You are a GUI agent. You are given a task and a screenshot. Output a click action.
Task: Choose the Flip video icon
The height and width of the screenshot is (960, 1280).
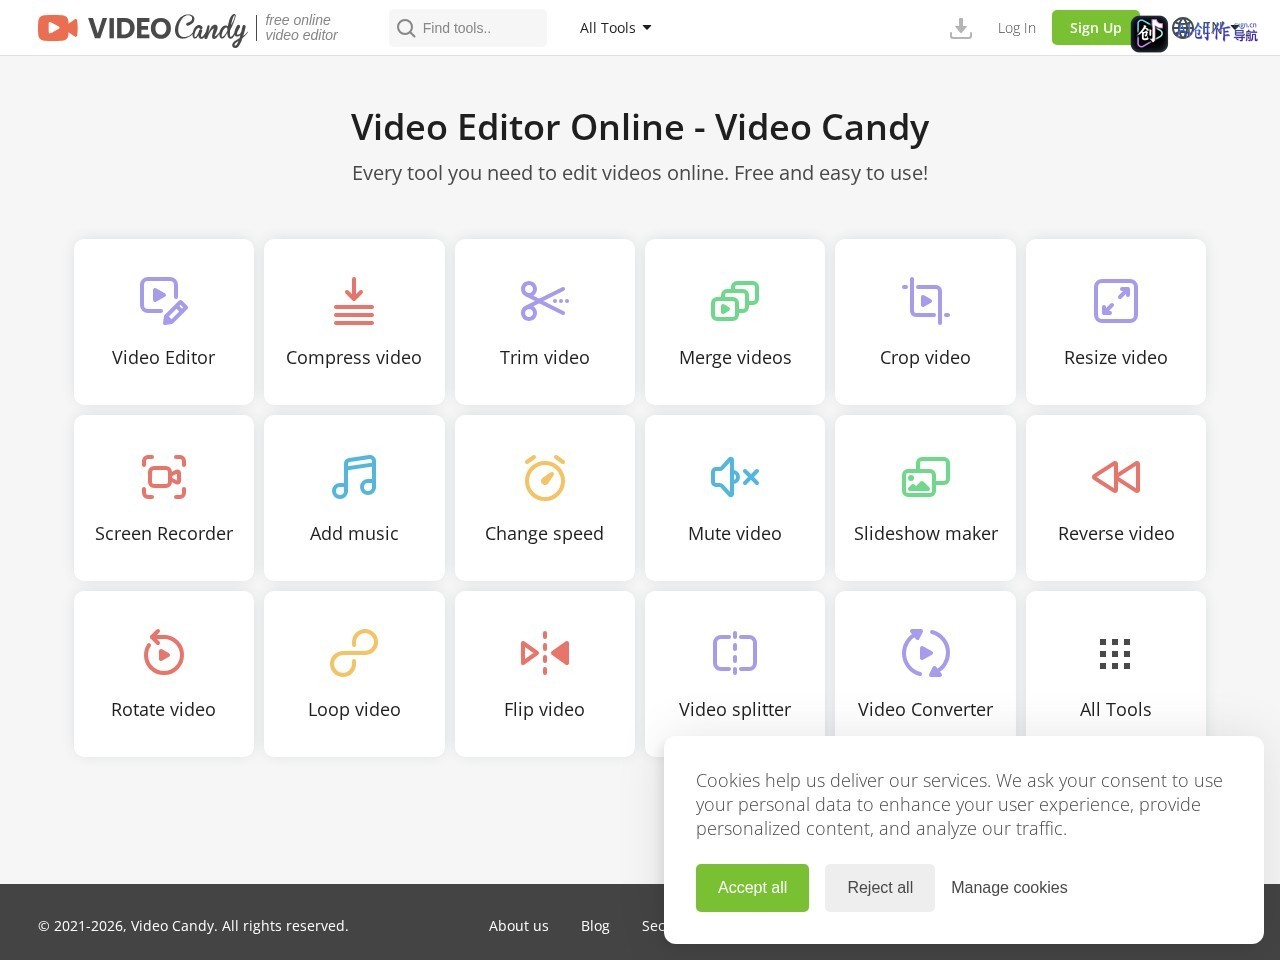(x=545, y=653)
